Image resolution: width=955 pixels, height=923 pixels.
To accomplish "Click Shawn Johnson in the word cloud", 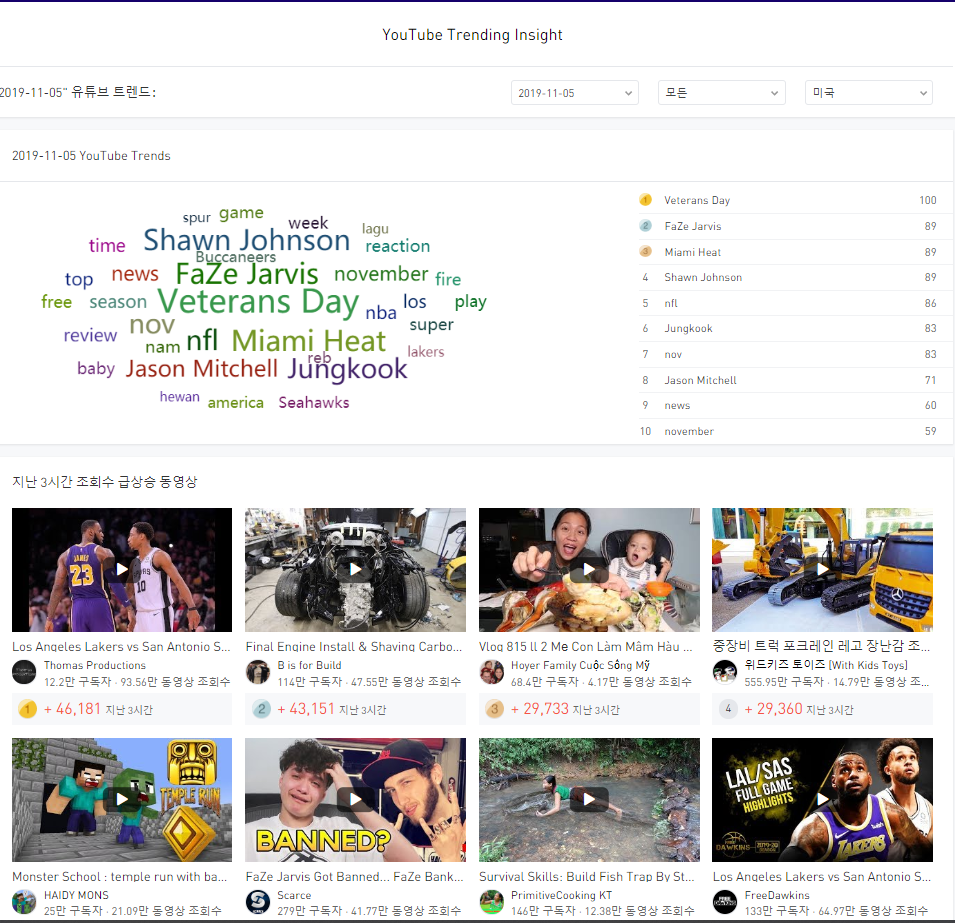I will click(x=247, y=239).
